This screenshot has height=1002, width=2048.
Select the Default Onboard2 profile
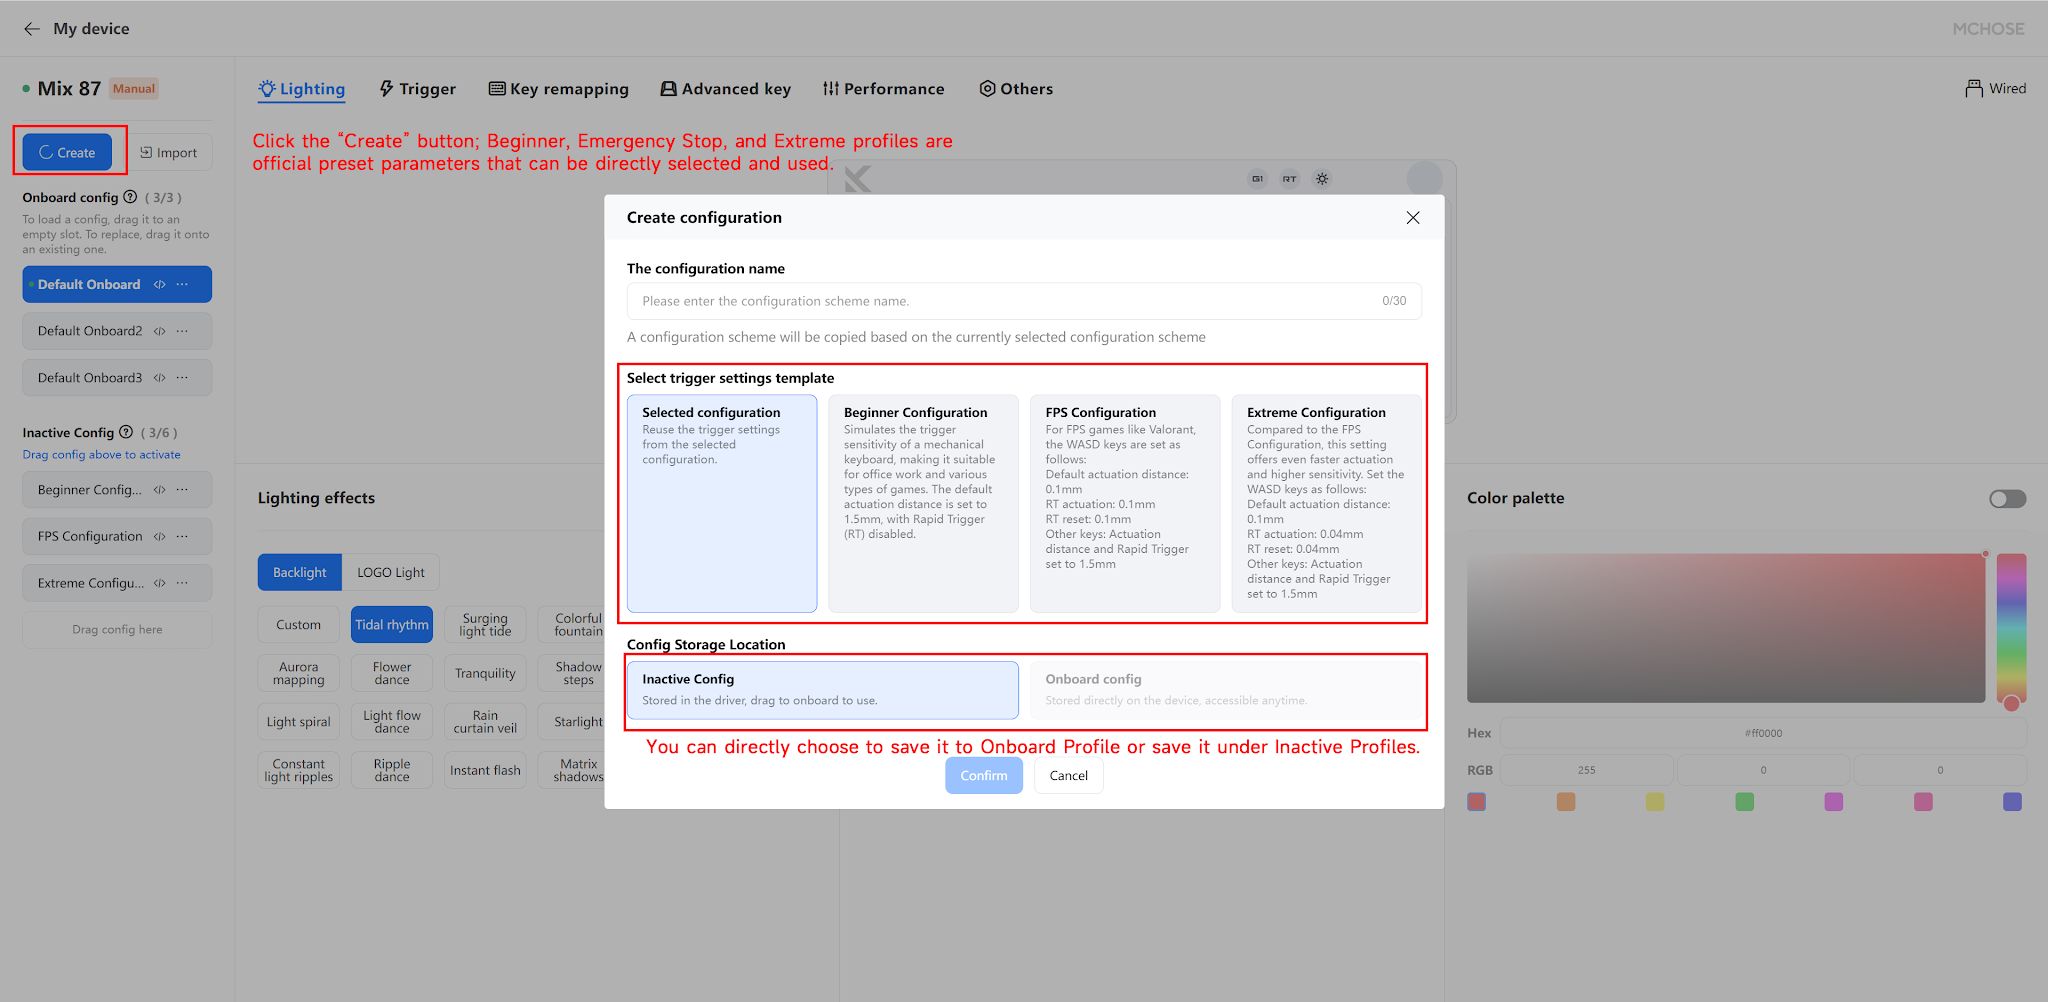tap(117, 331)
